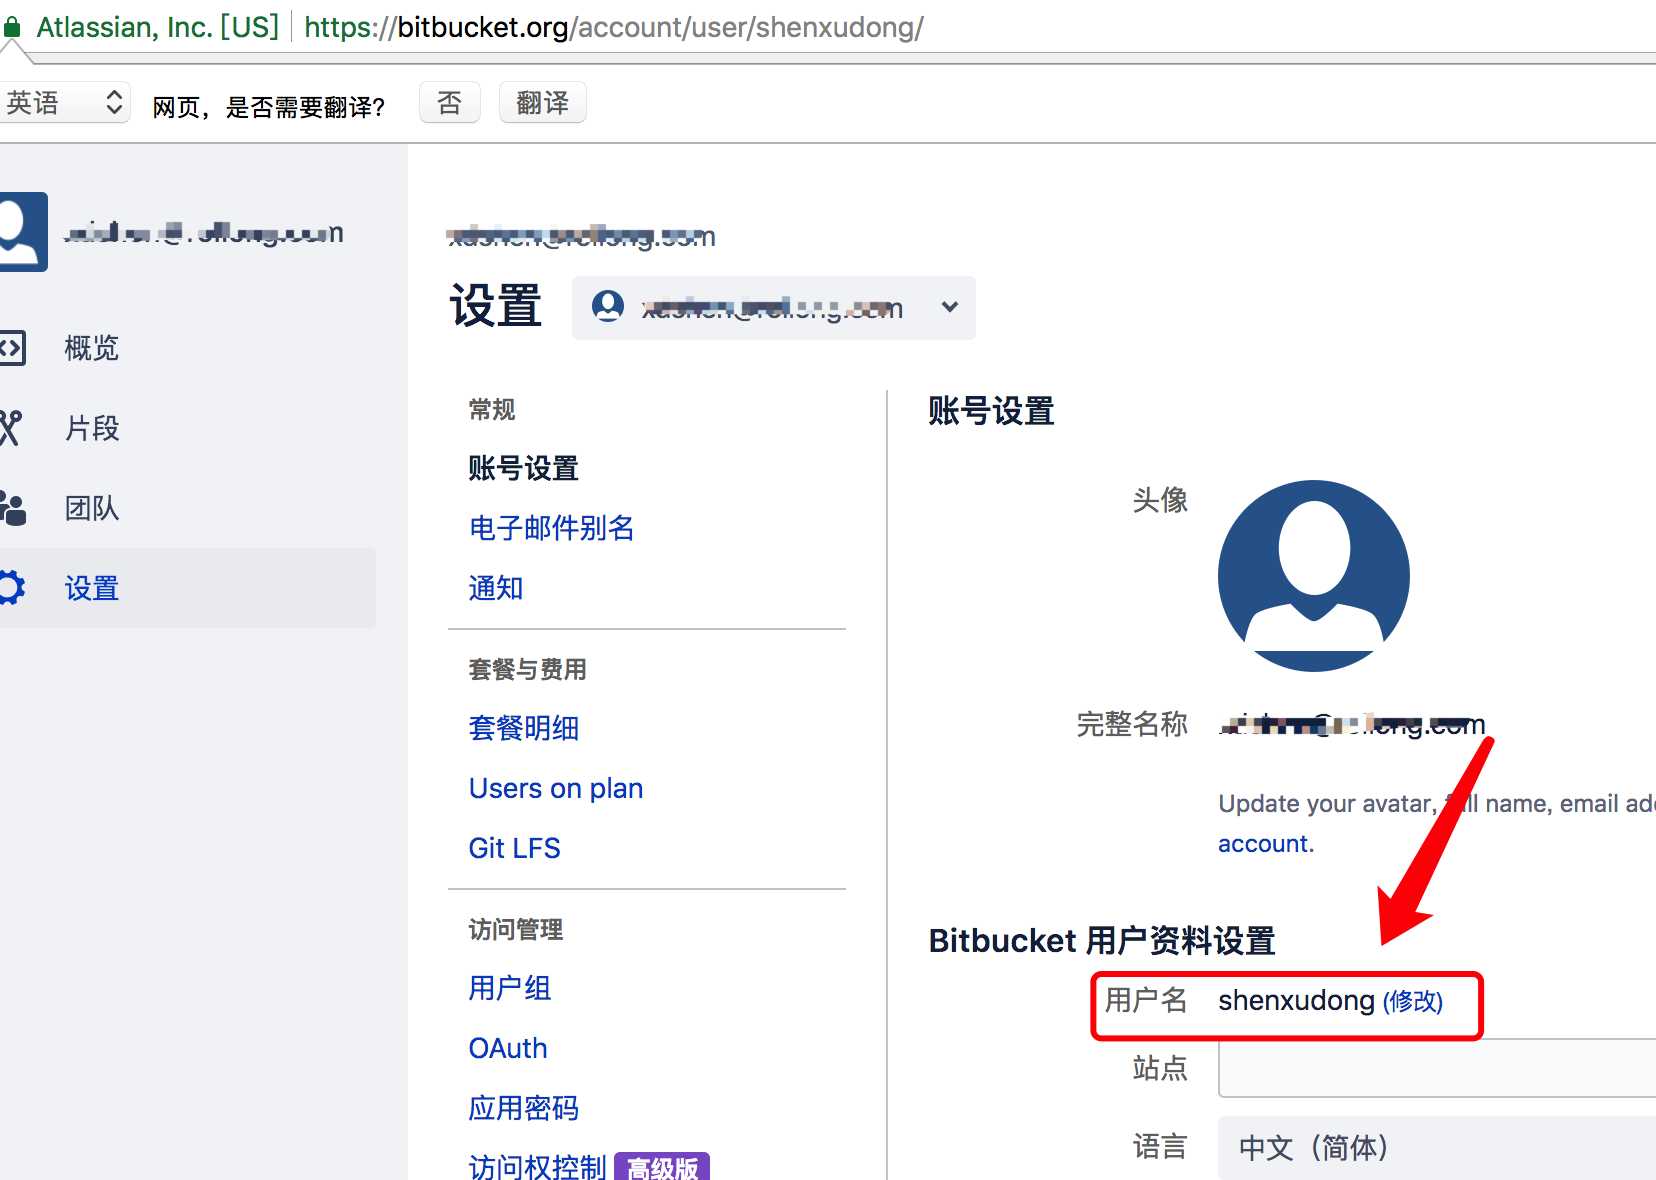The image size is (1656, 1180).
Task: Go to 片段 in the sidebar
Action: coord(92,428)
